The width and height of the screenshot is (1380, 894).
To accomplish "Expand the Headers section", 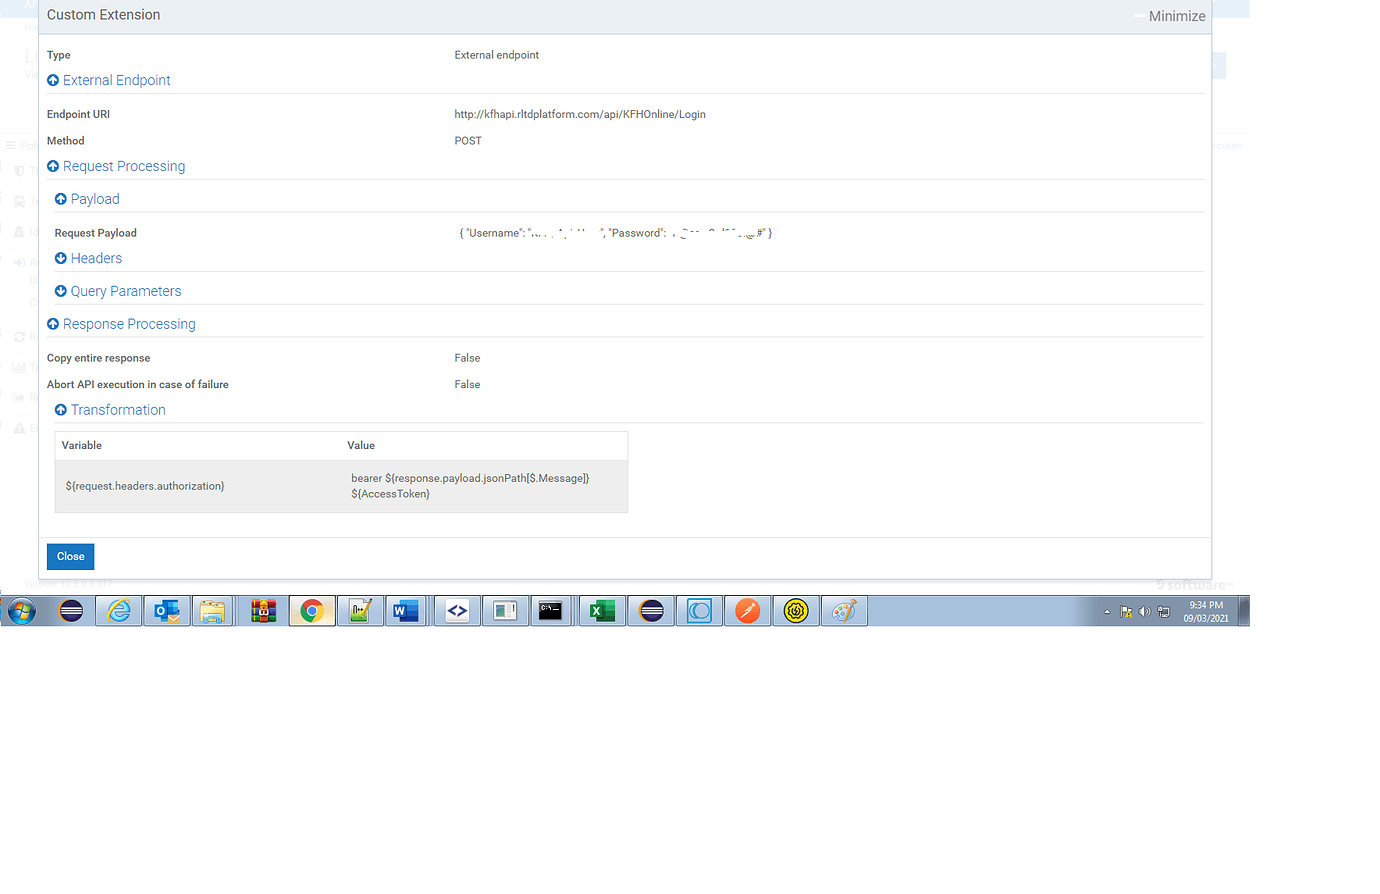I will pyautogui.click(x=88, y=258).
